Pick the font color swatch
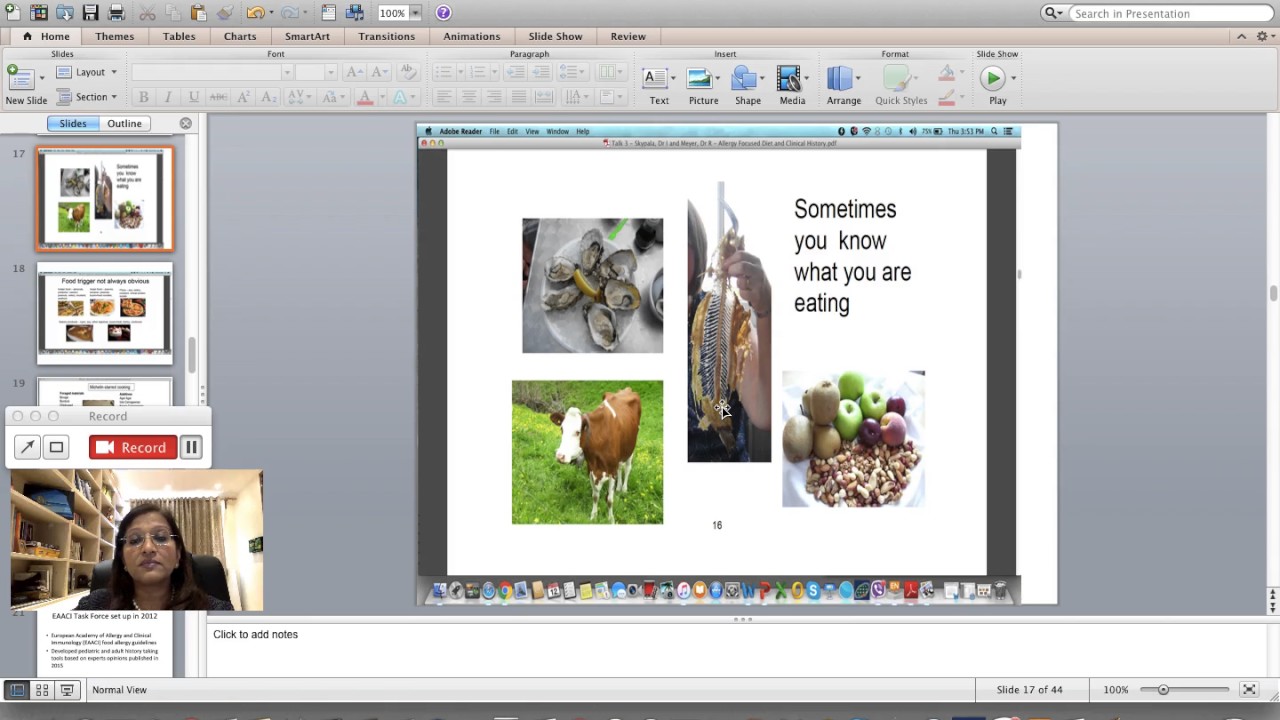 [x=364, y=97]
